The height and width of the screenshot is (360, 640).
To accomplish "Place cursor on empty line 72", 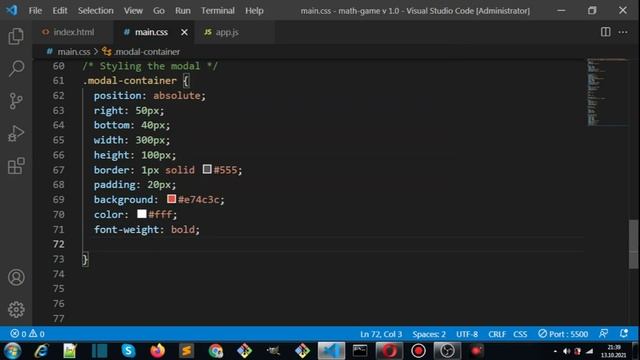I will 333,244.
